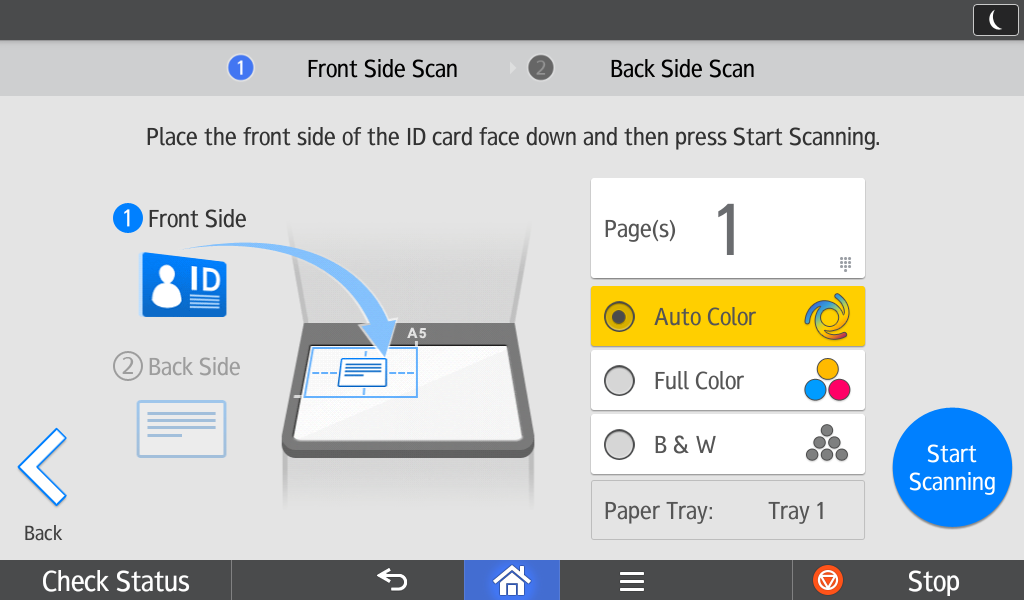
Task: Open Check Status
Action: (x=116, y=581)
